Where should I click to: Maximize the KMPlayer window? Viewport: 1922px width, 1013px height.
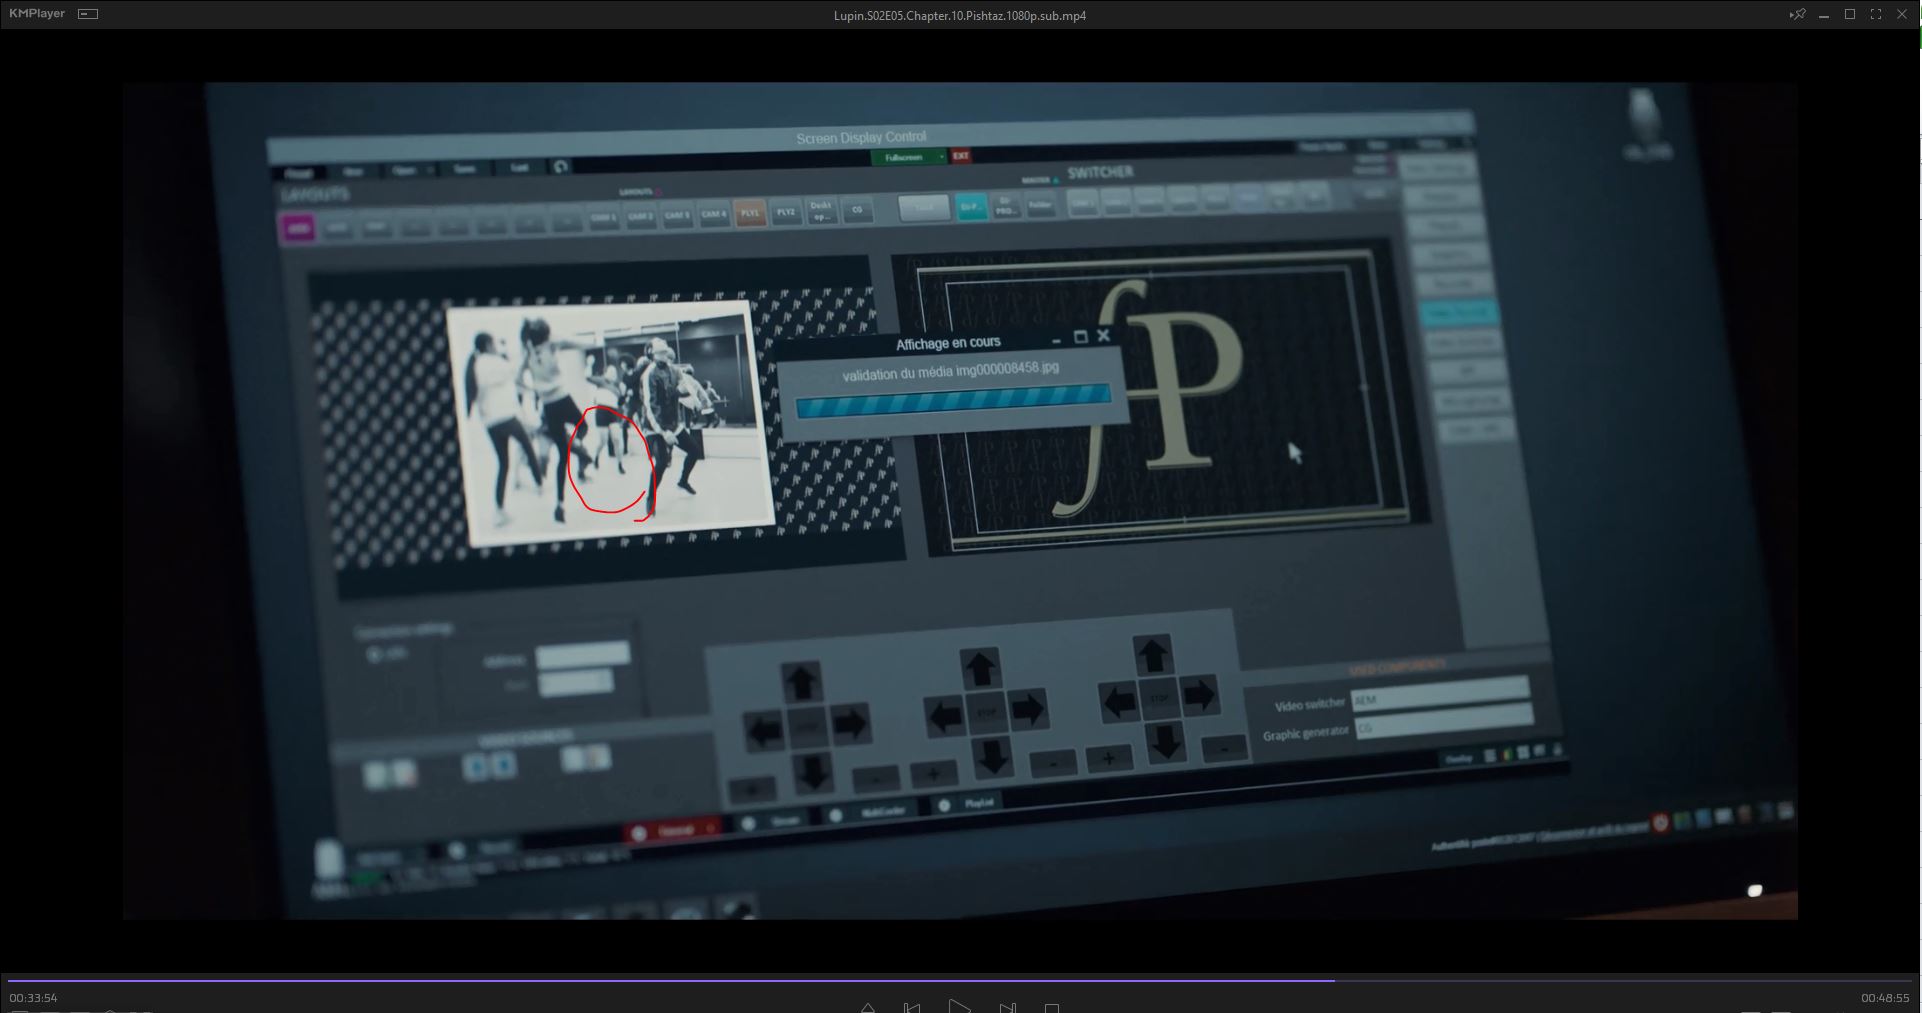coord(1850,14)
